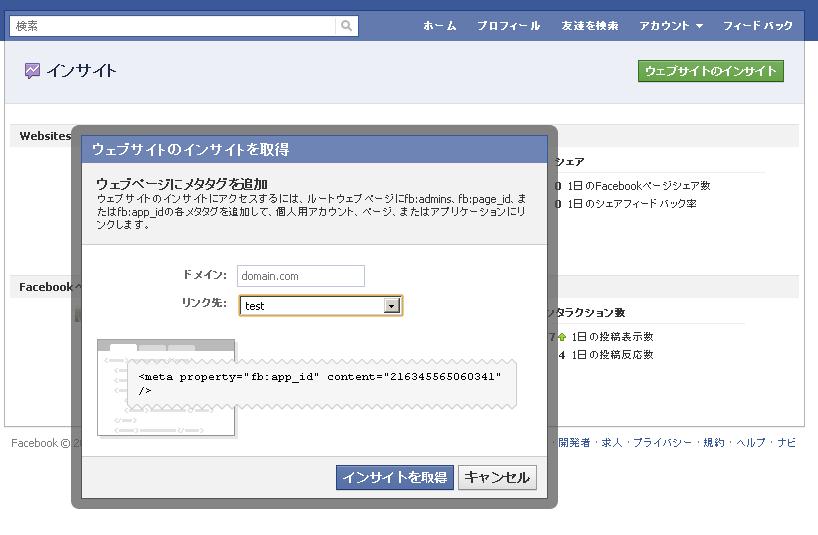Open フィードバック in the top bar
The image size is (818, 535).
[757, 26]
